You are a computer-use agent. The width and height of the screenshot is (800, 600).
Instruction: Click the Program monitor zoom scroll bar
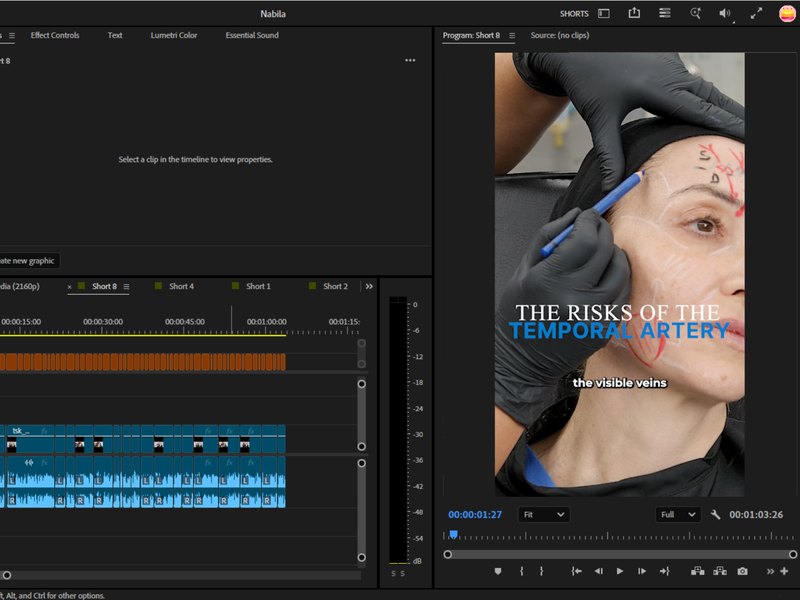point(620,555)
